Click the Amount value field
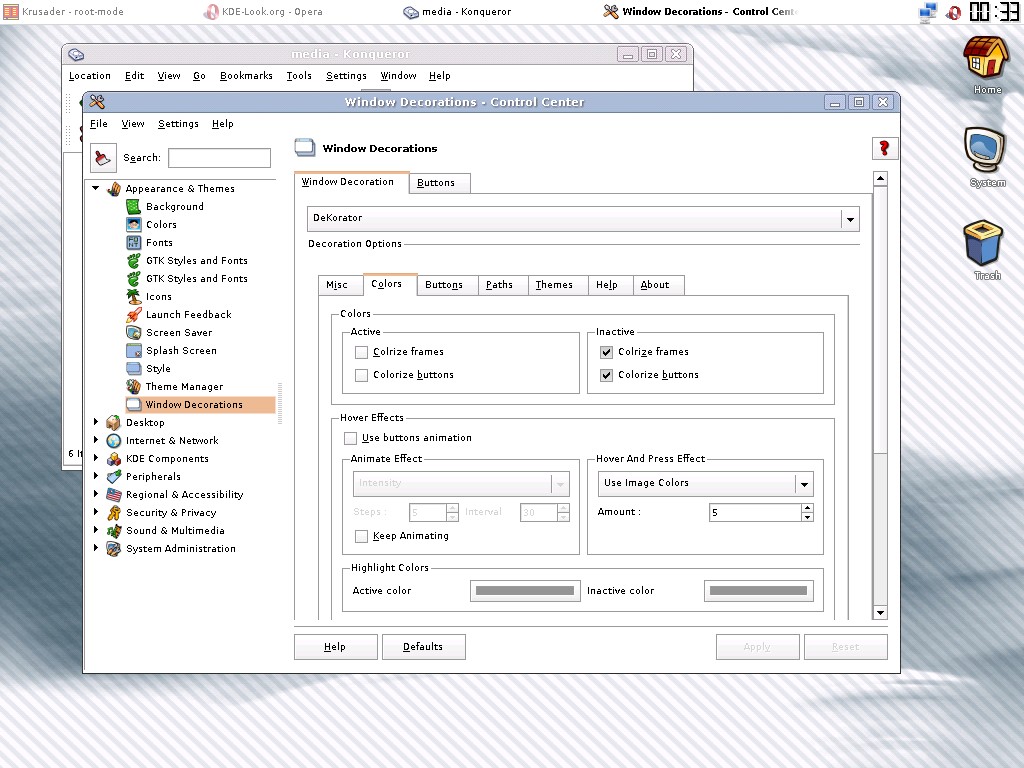The height and width of the screenshot is (768, 1024). pos(756,513)
